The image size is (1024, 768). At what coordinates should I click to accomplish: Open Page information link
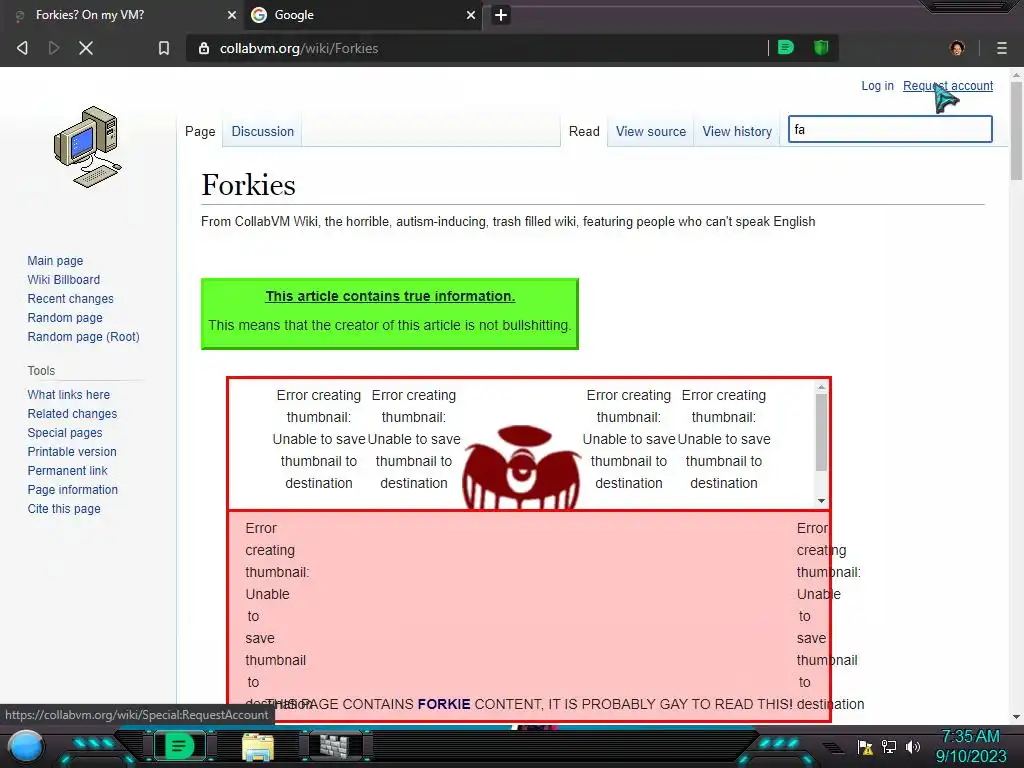click(x=72, y=489)
